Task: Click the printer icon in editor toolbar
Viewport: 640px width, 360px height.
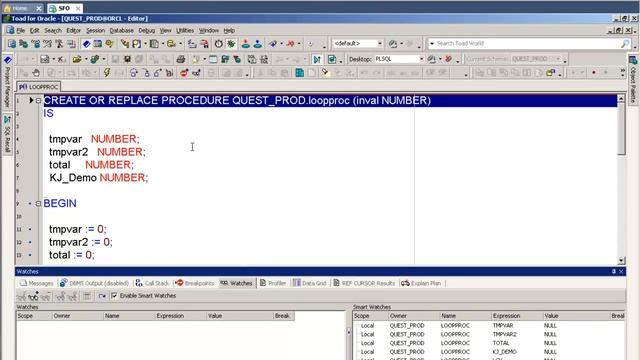Action: pyautogui.click(x=181, y=60)
